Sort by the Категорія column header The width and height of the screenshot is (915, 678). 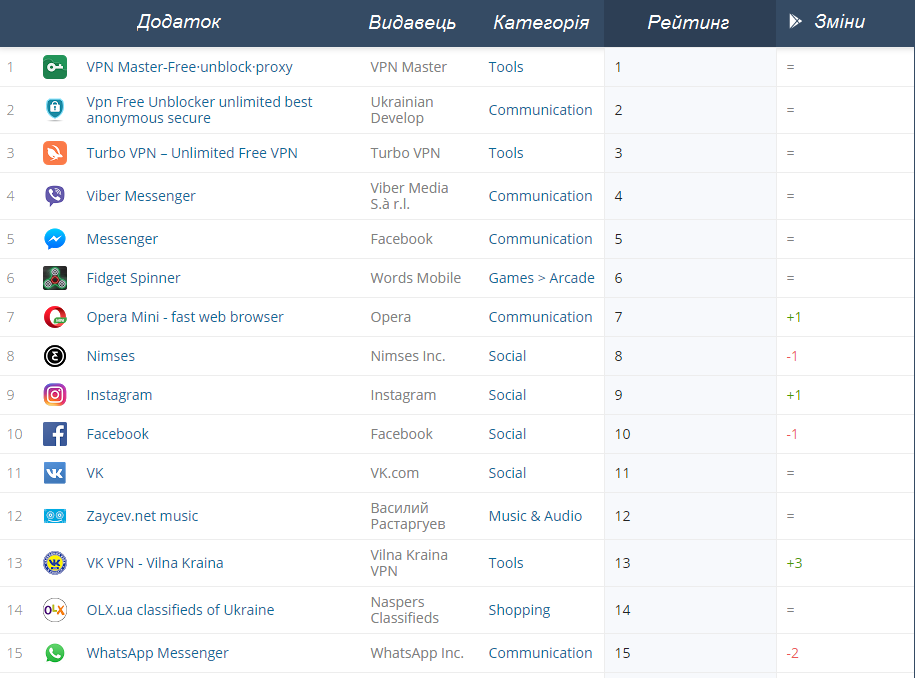541,22
